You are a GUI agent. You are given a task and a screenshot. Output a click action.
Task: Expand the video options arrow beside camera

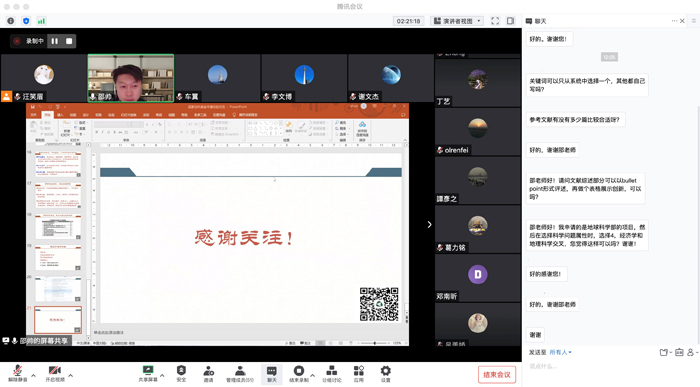pyautogui.click(x=71, y=375)
